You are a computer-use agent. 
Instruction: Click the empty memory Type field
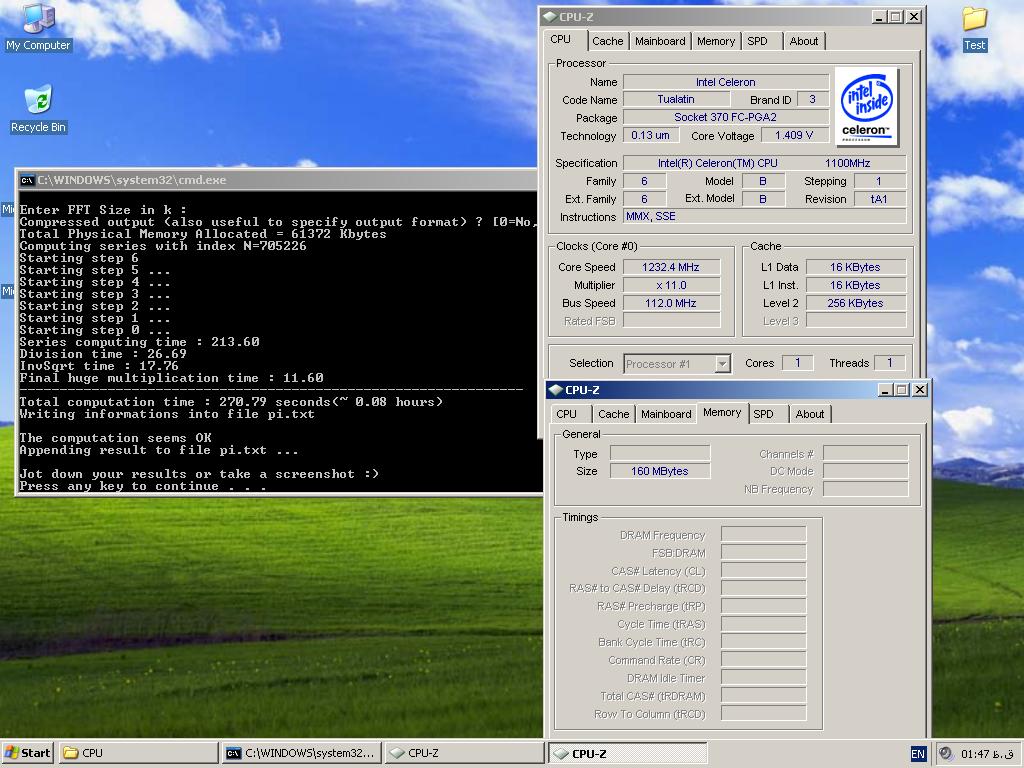pyautogui.click(x=660, y=453)
